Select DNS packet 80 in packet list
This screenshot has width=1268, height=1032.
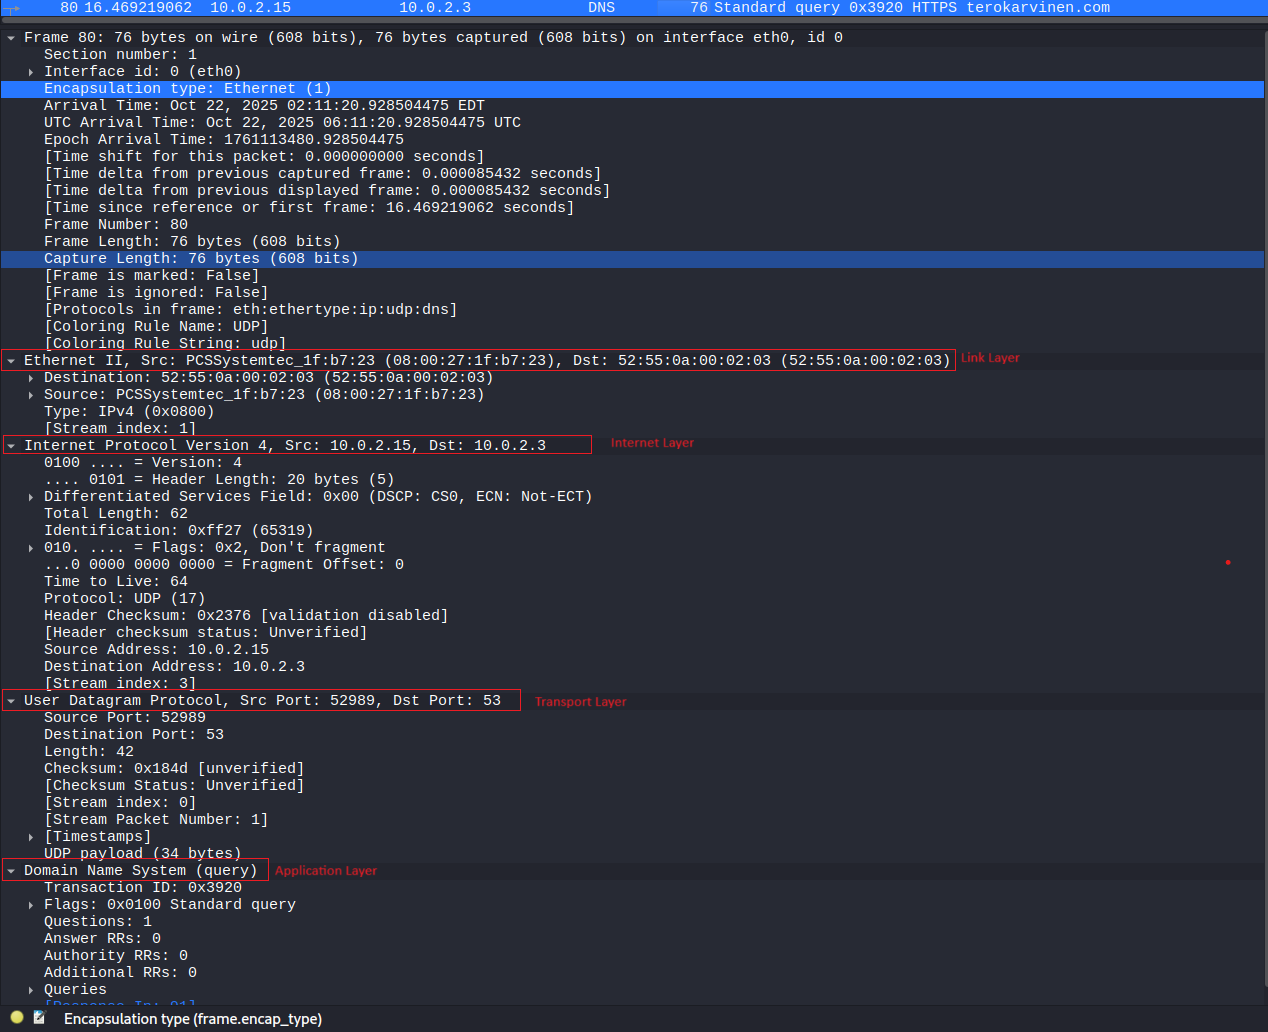600,8
